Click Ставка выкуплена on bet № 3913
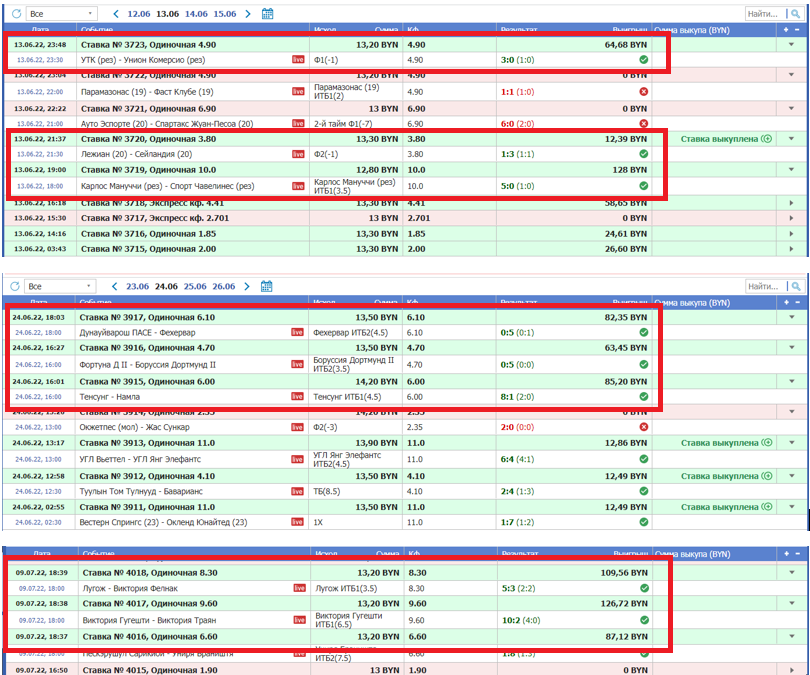The image size is (810, 675). click(x=714, y=443)
